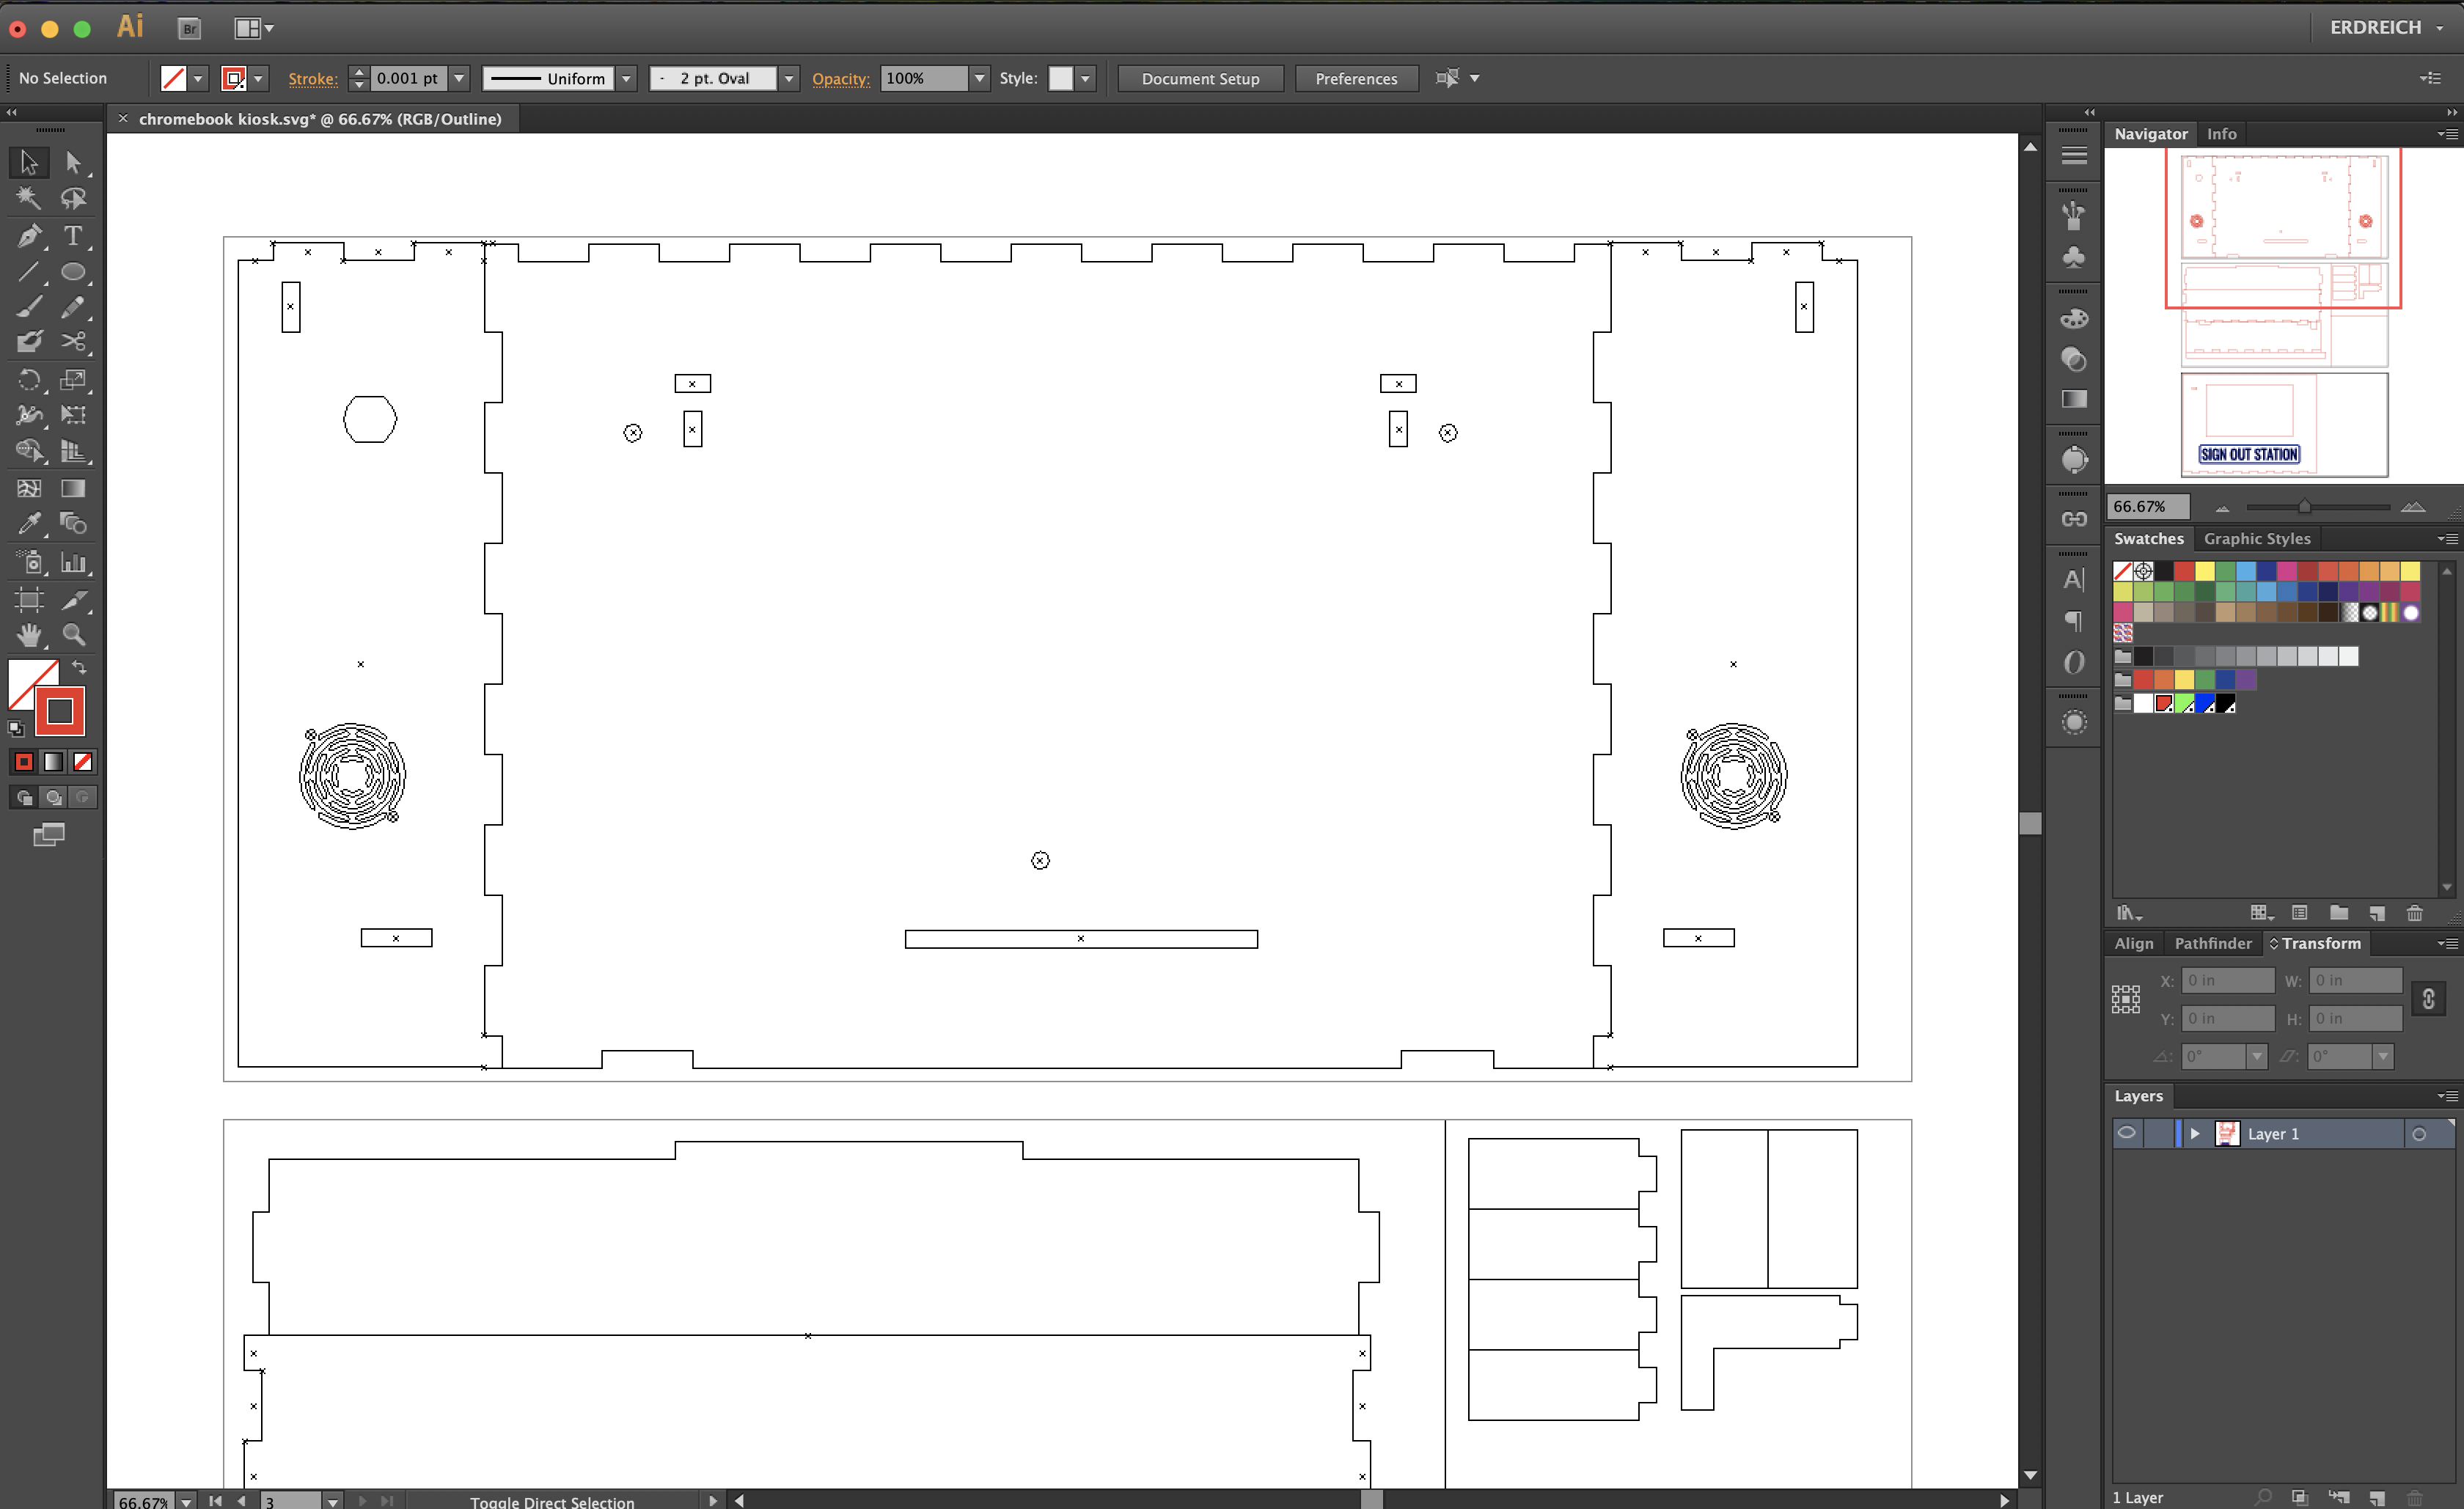The image size is (2464, 1509).
Task: Switch to the Graphic Styles tab
Action: [2257, 538]
